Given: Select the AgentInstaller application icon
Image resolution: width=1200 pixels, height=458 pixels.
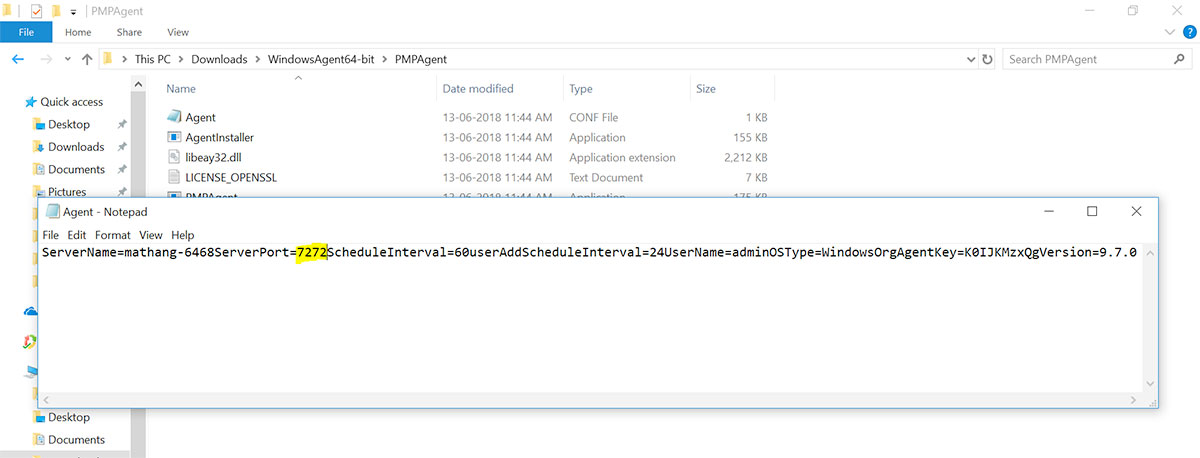Looking at the screenshot, I should click(x=174, y=137).
